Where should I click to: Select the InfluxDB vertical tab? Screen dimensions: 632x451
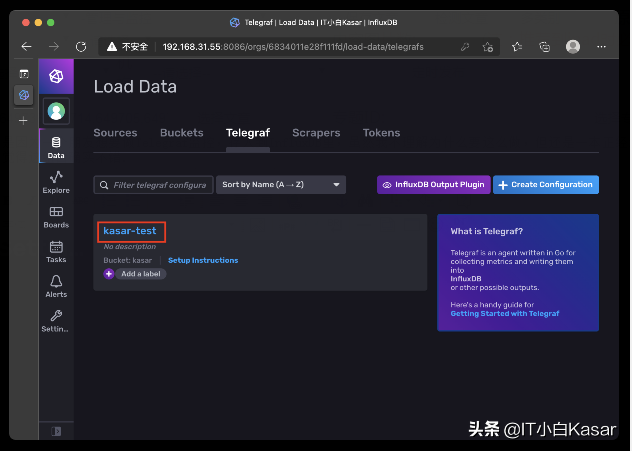tap(24, 95)
